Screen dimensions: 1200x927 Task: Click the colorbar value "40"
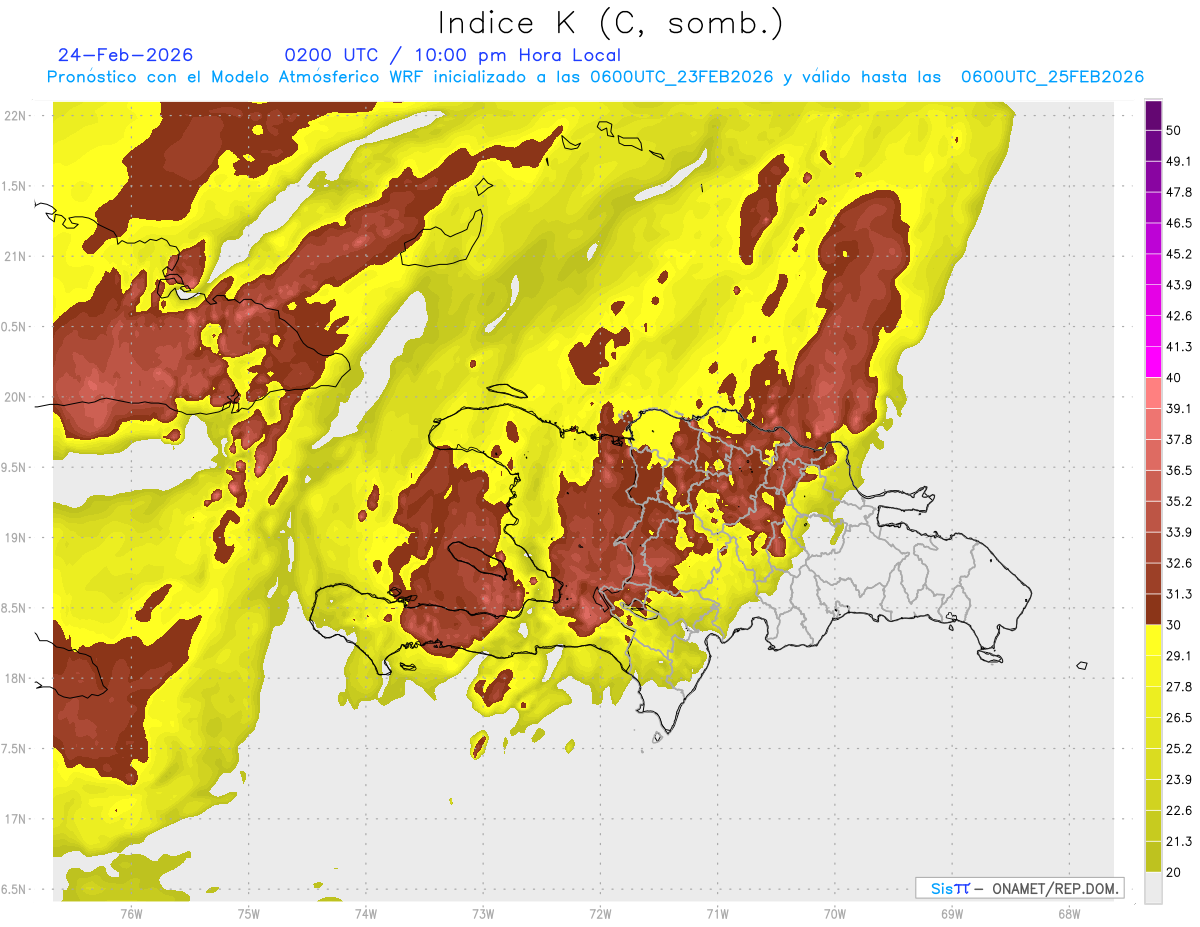click(x=1174, y=378)
